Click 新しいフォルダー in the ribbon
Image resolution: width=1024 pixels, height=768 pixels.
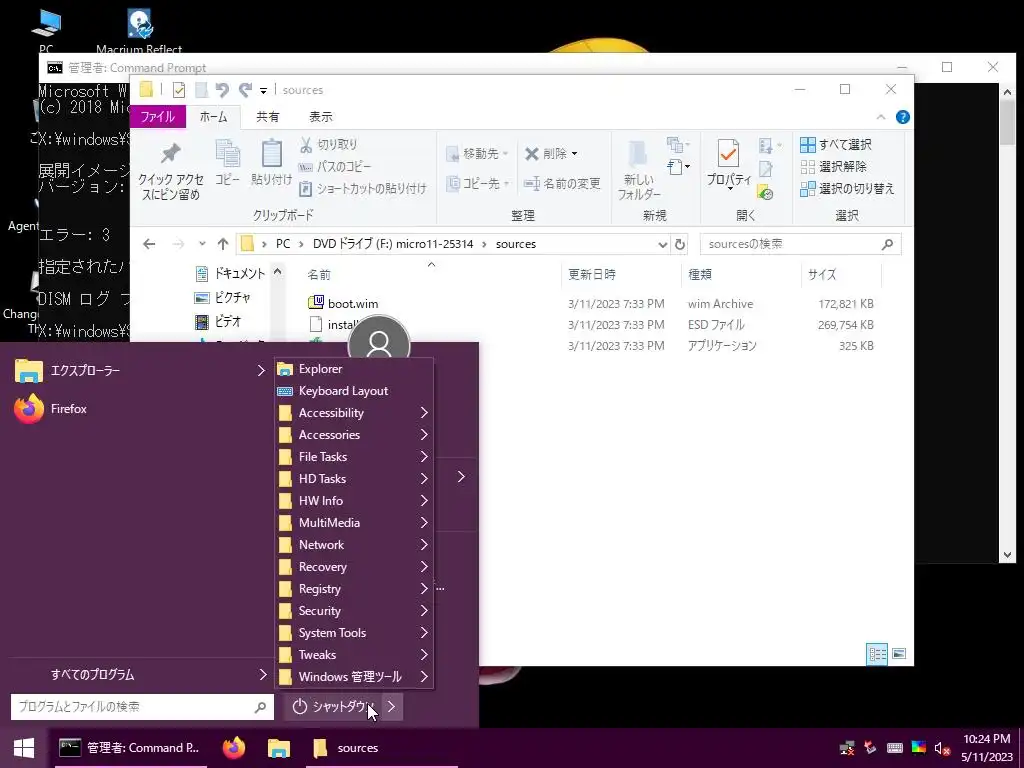click(639, 170)
